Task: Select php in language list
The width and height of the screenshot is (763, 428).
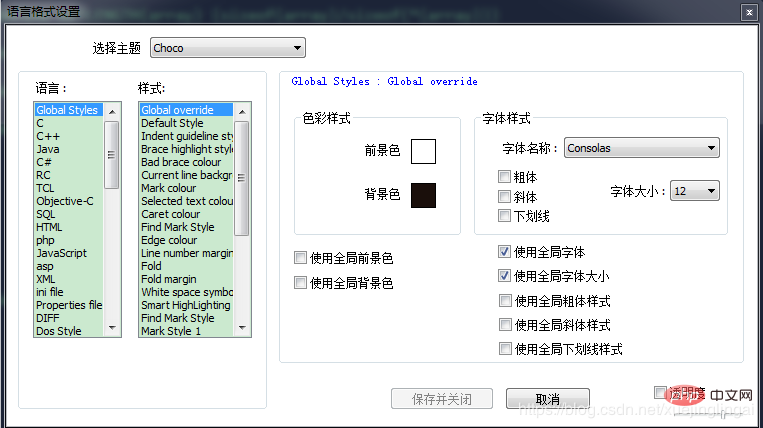Action: [x=69, y=240]
